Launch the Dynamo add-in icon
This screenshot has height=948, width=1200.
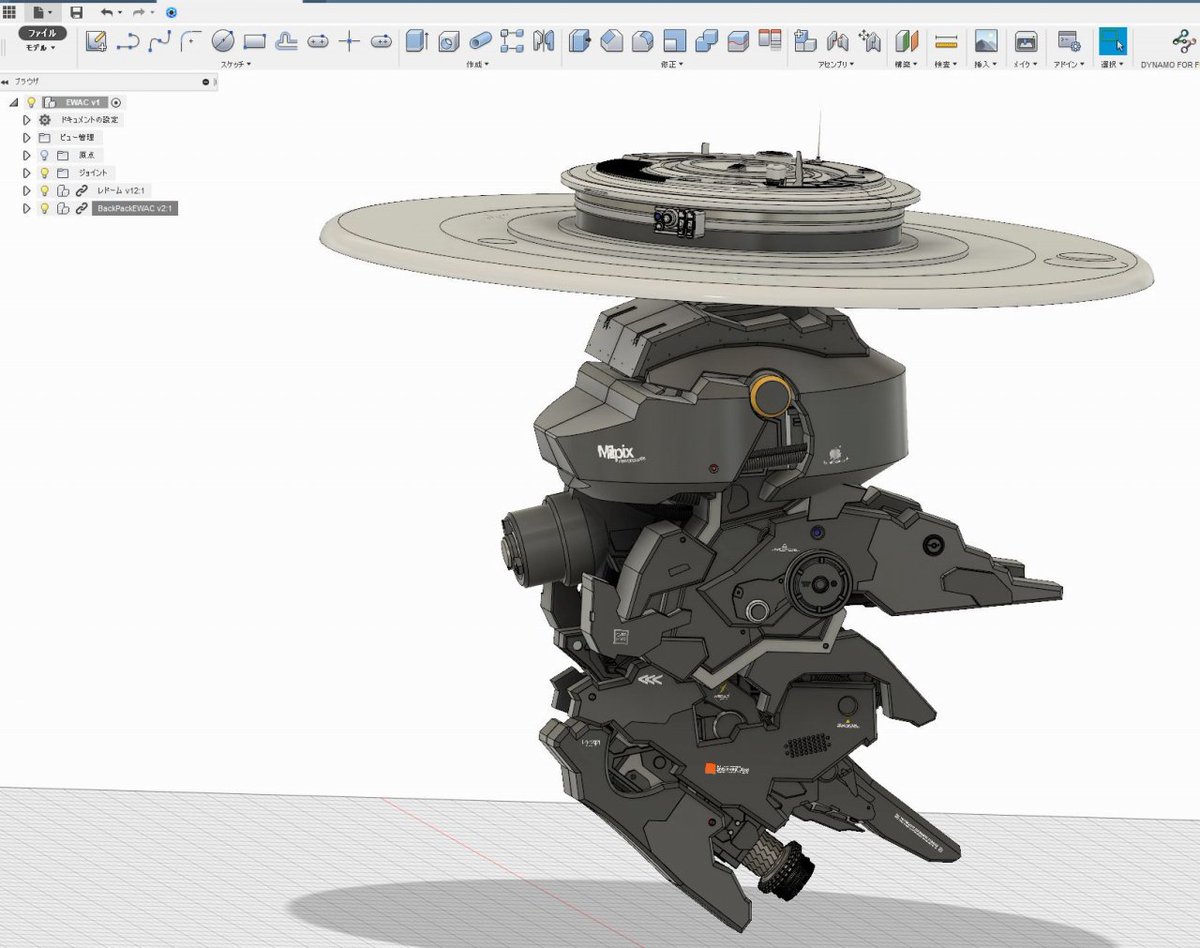pos(1183,41)
